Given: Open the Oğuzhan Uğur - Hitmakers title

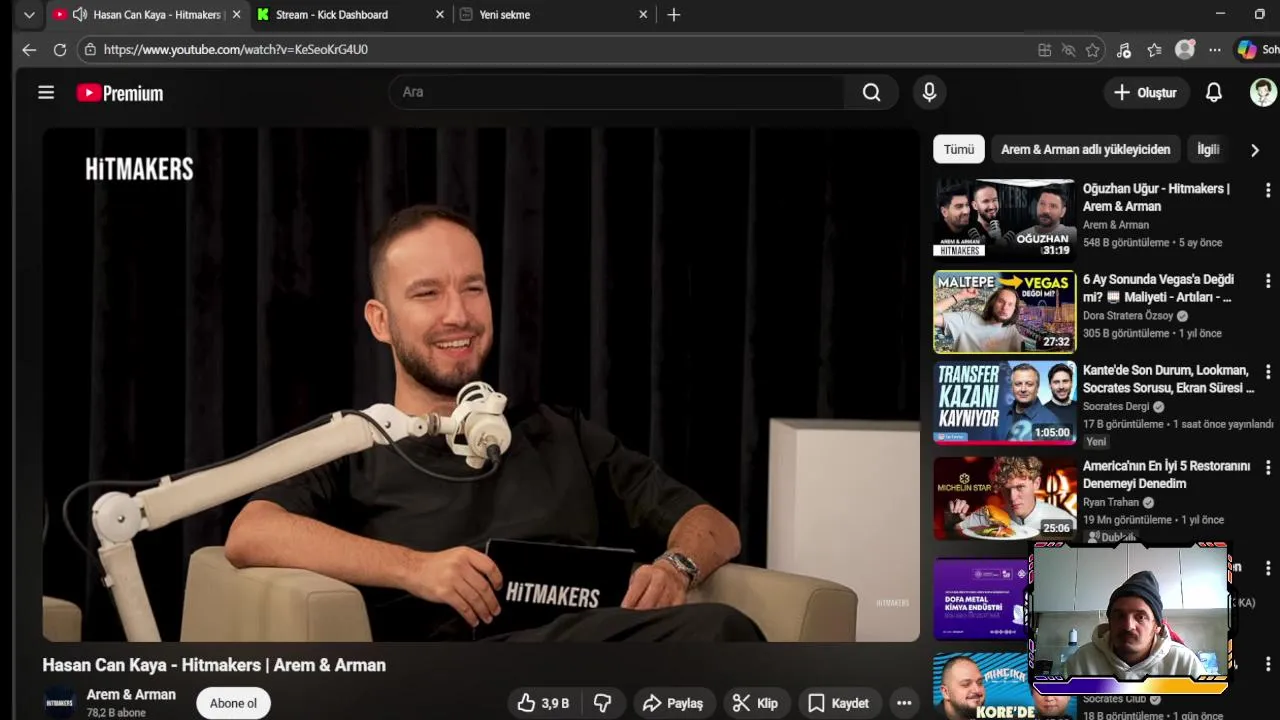Looking at the screenshot, I should [x=1156, y=197].
